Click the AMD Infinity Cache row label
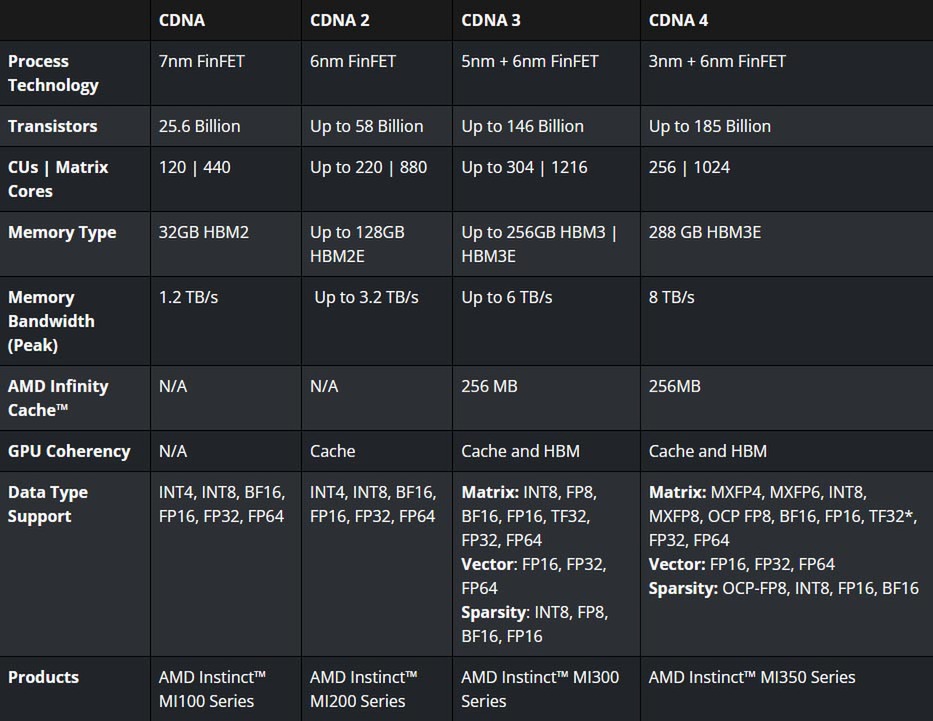Screen dimensions: 933x721 click(x=58, y=398)
